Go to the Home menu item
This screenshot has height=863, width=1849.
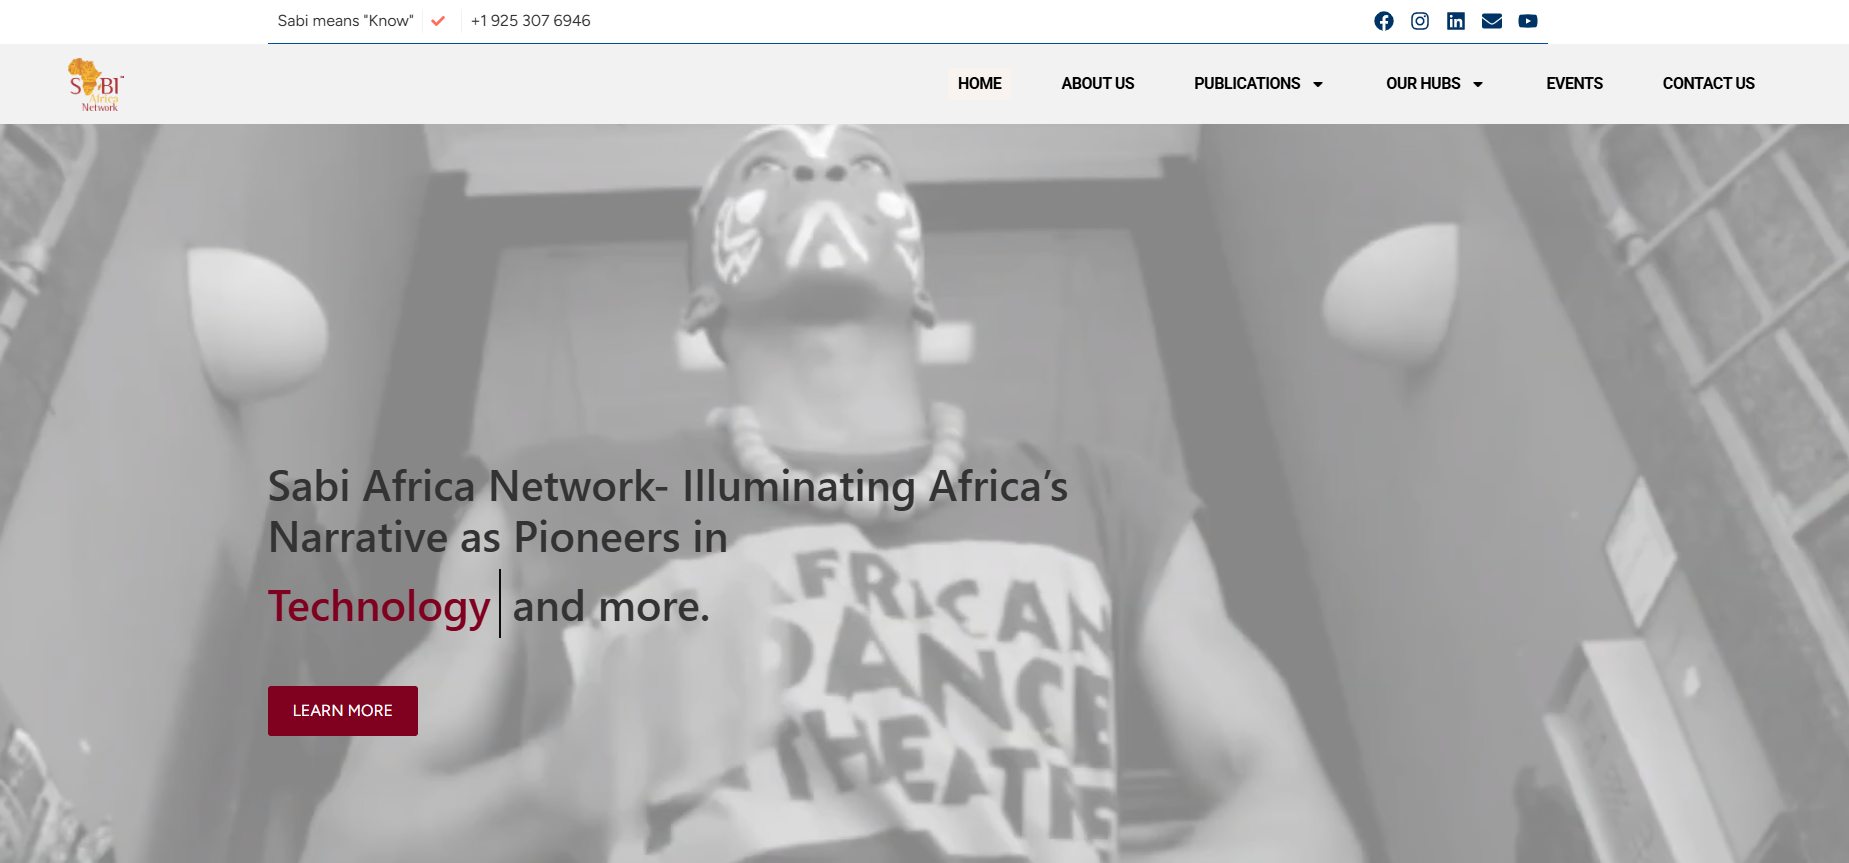pos(979,84)
